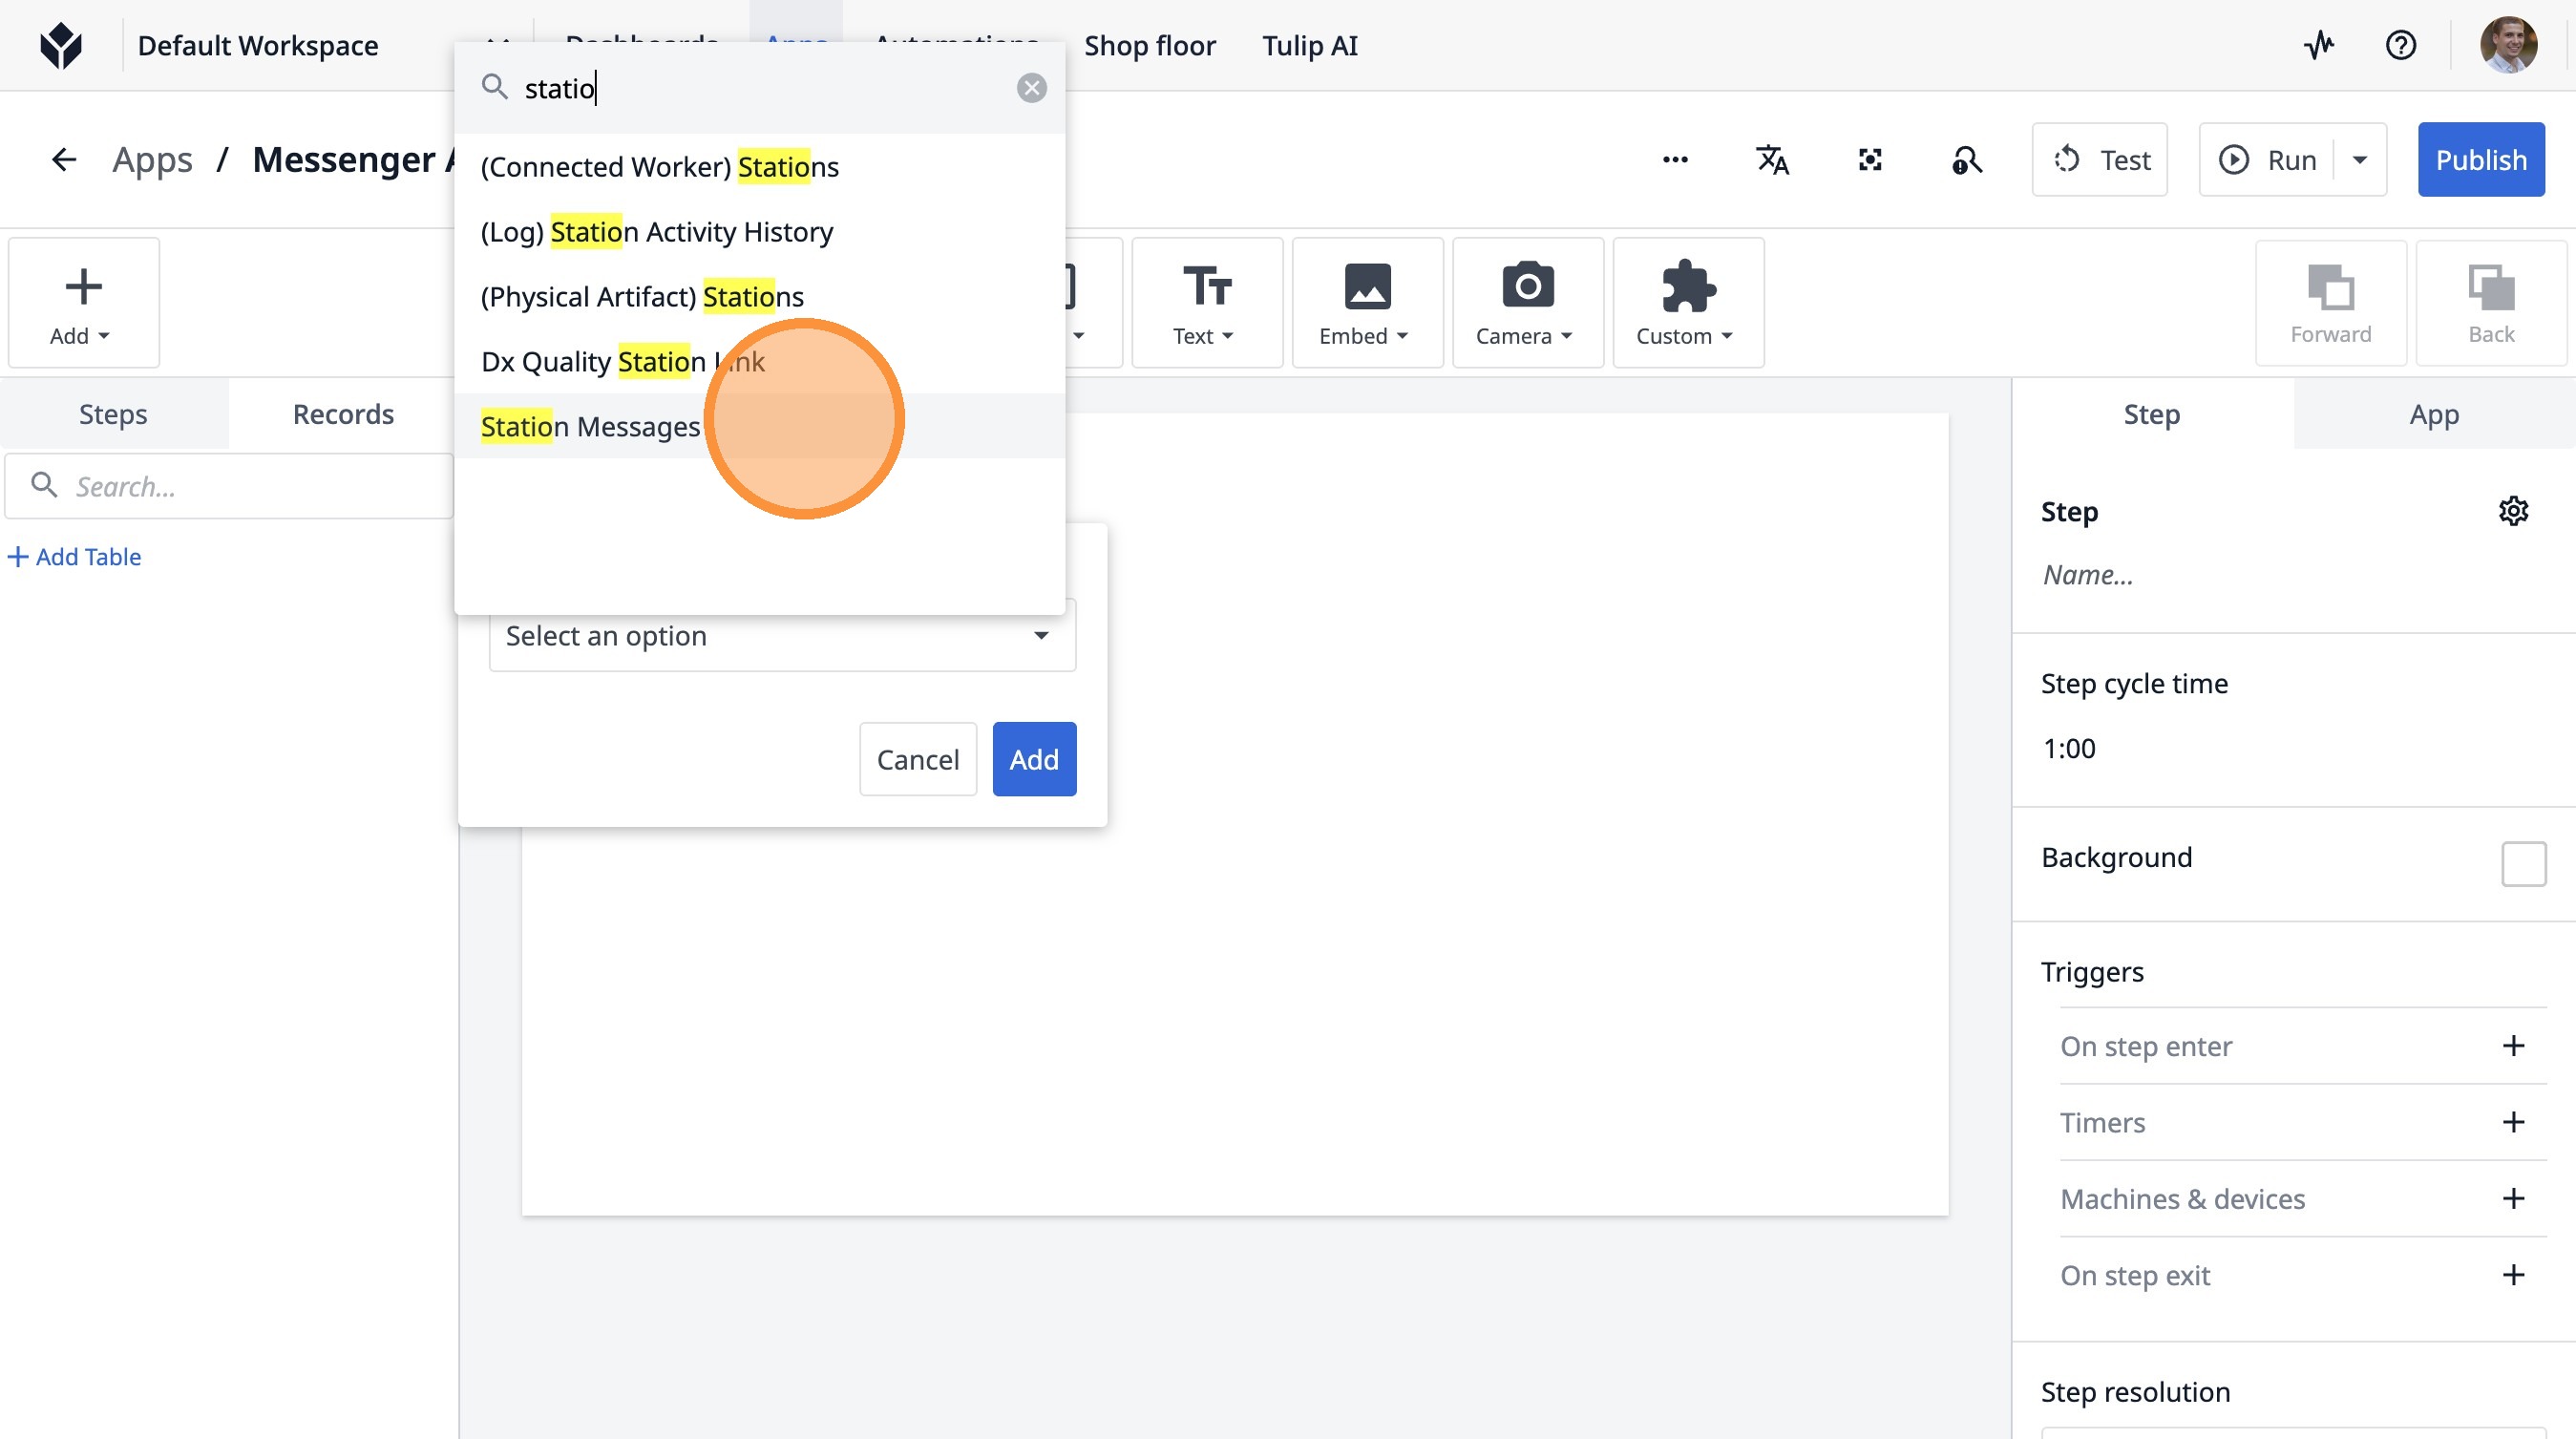Open the Run options dropdown arrow

pyautogui.click(x=2360, y=160)
